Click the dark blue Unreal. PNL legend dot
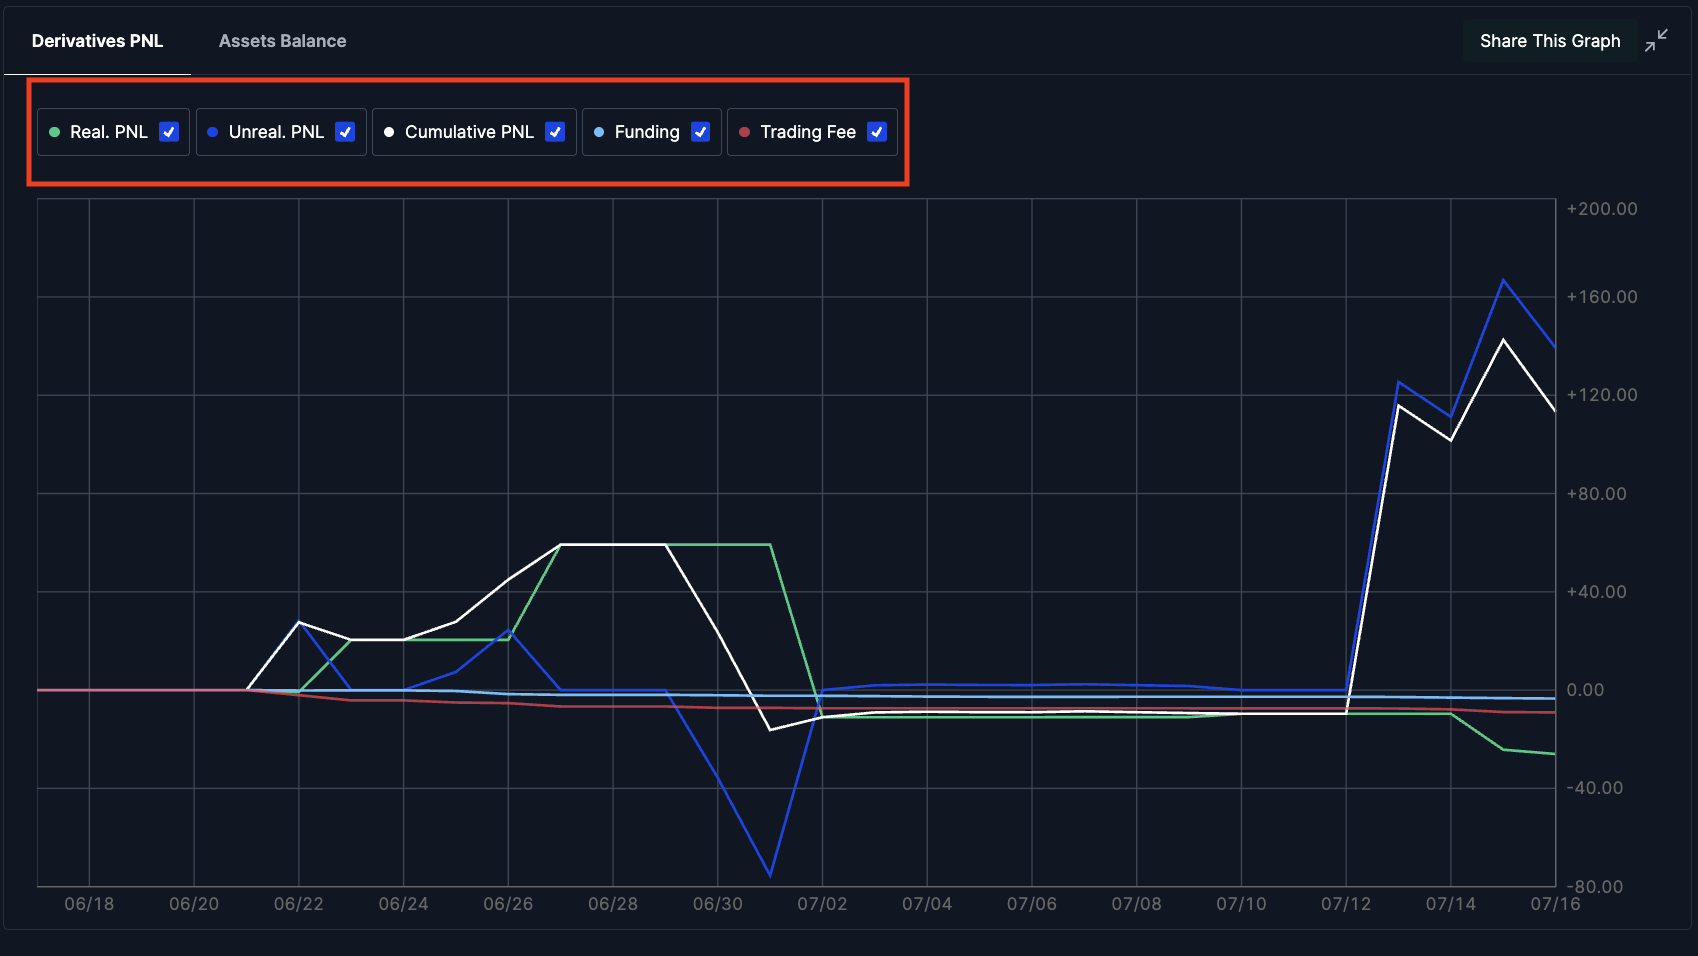 (213, 132)
